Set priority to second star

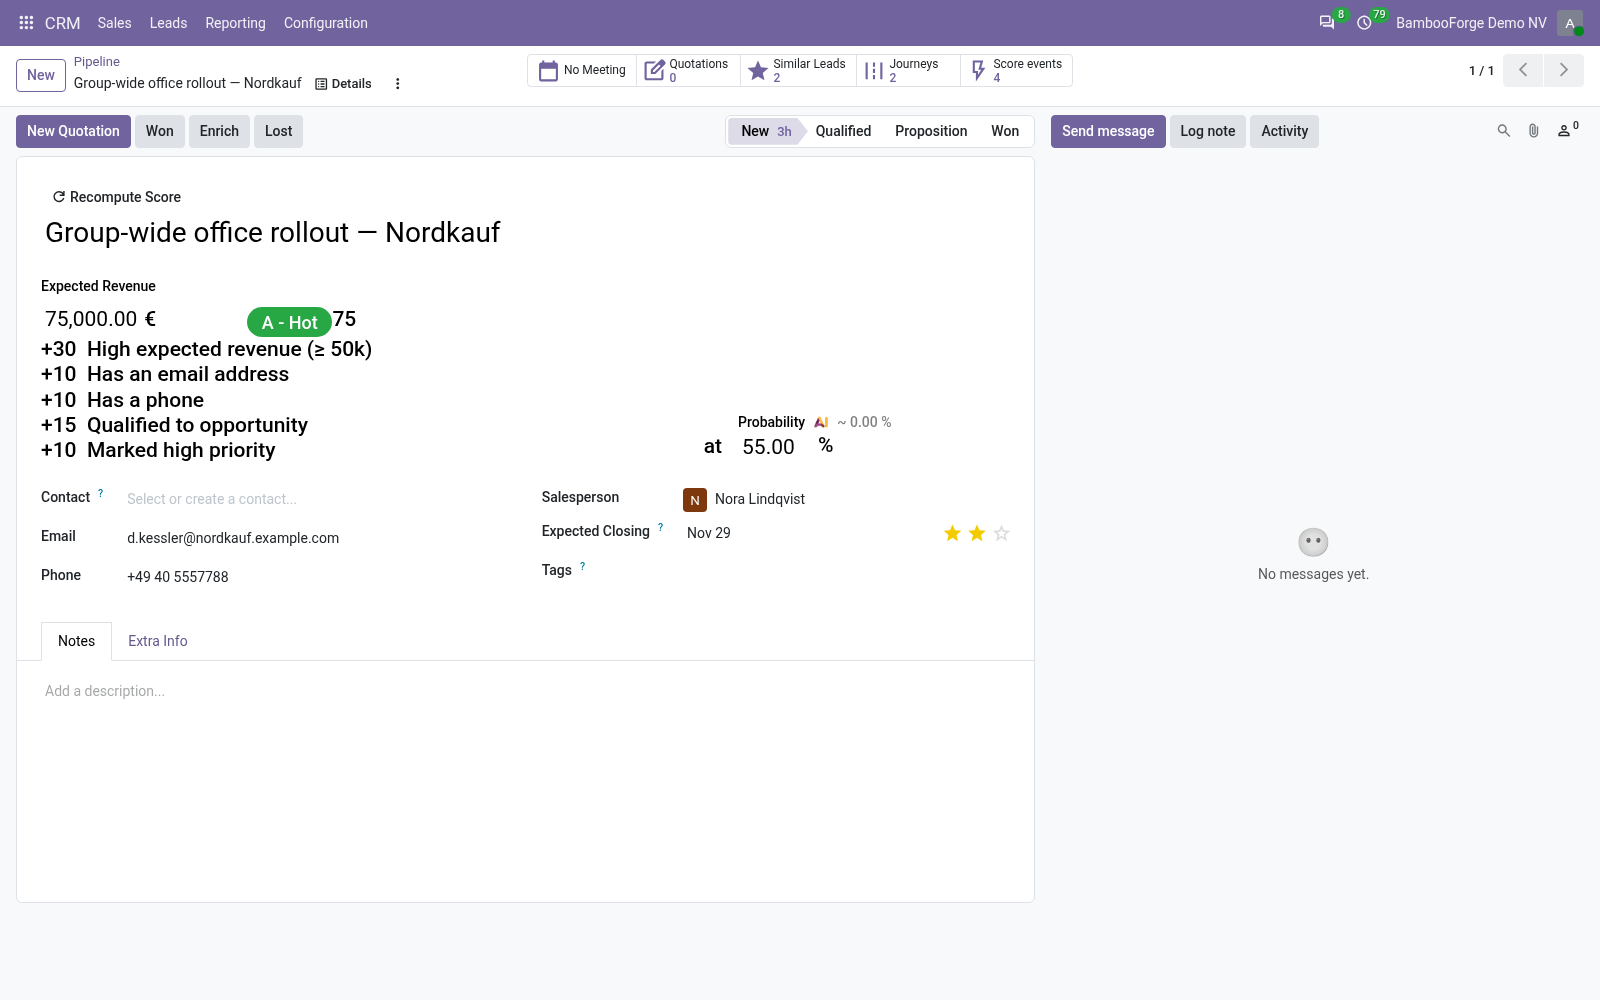977,533
